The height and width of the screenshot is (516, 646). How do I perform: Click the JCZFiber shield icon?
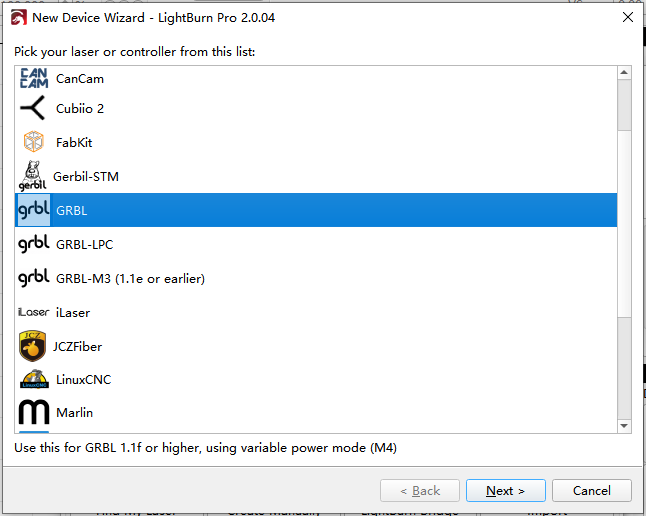pyautogui.click(x=33, y=346)
